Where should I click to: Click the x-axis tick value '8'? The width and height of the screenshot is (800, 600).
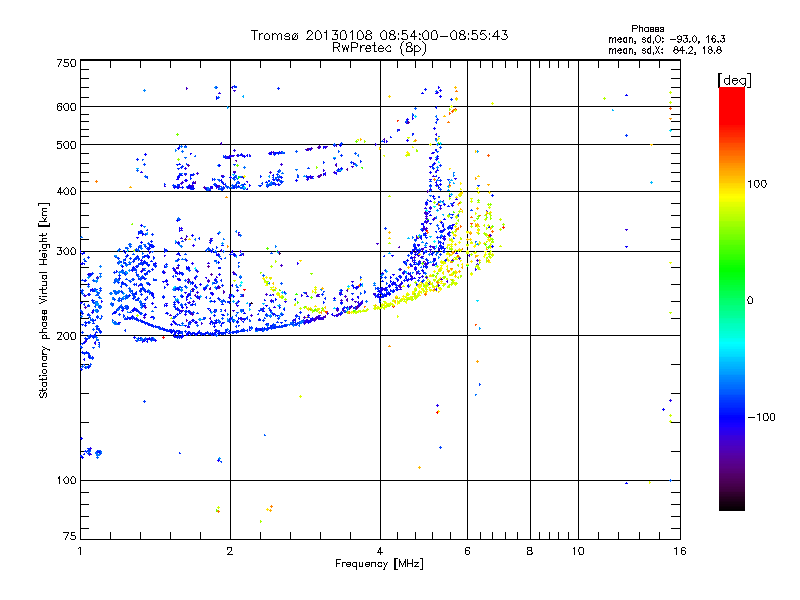click(530, 551)
